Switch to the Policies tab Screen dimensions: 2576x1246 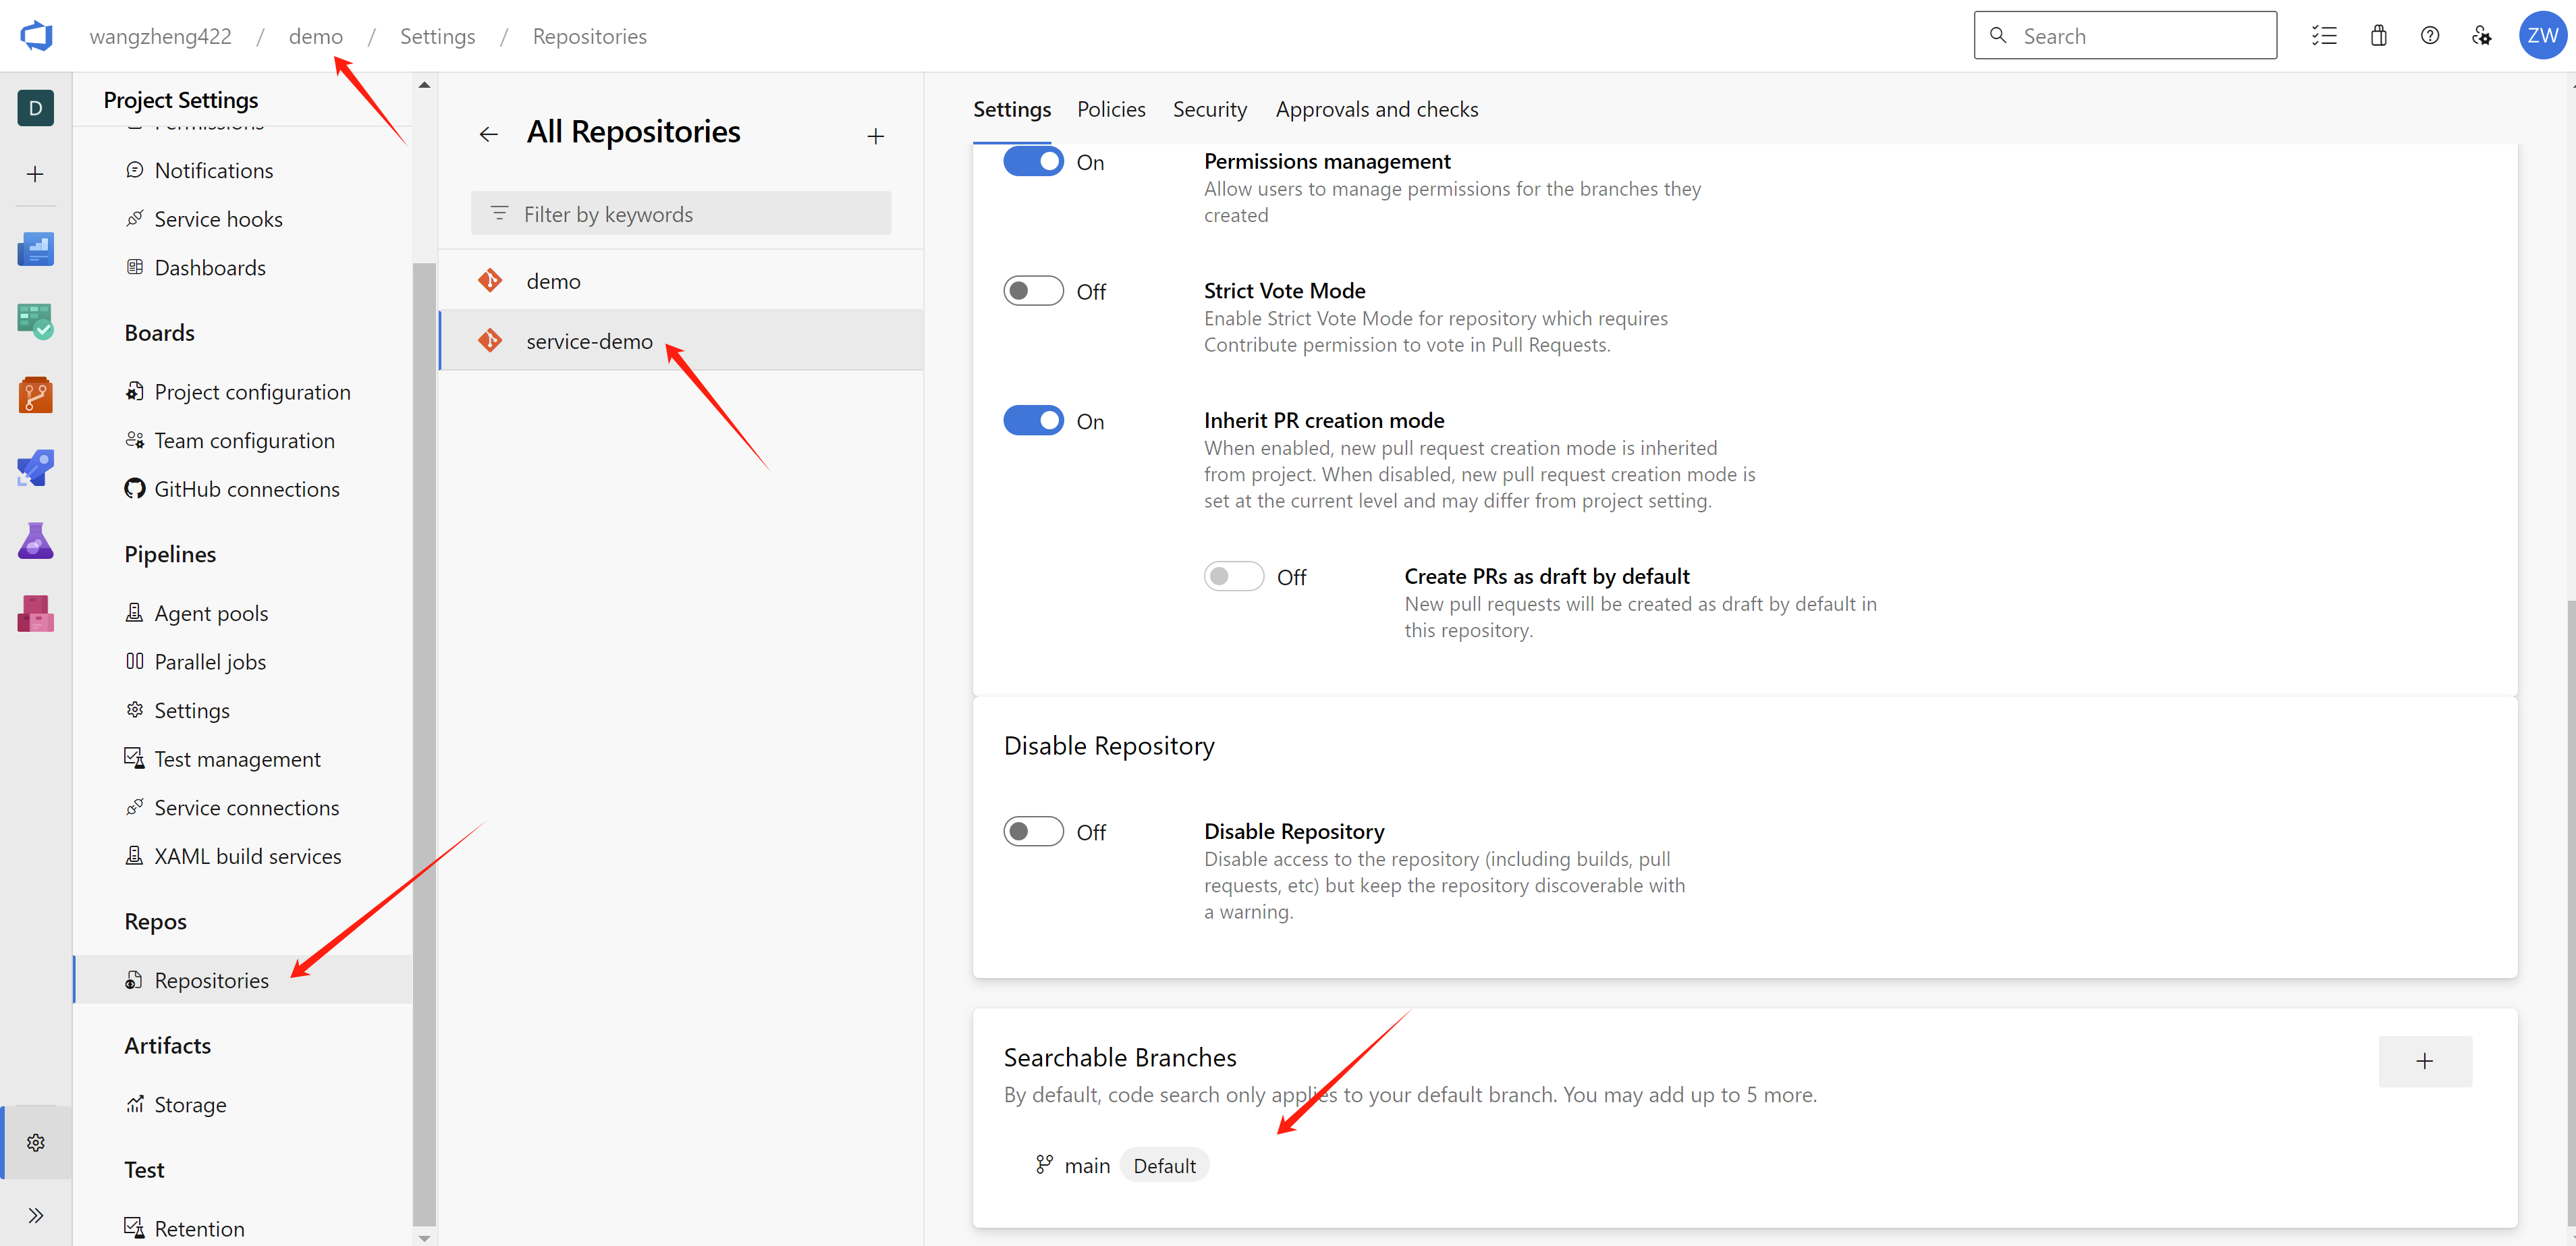tap(1111, 109)
